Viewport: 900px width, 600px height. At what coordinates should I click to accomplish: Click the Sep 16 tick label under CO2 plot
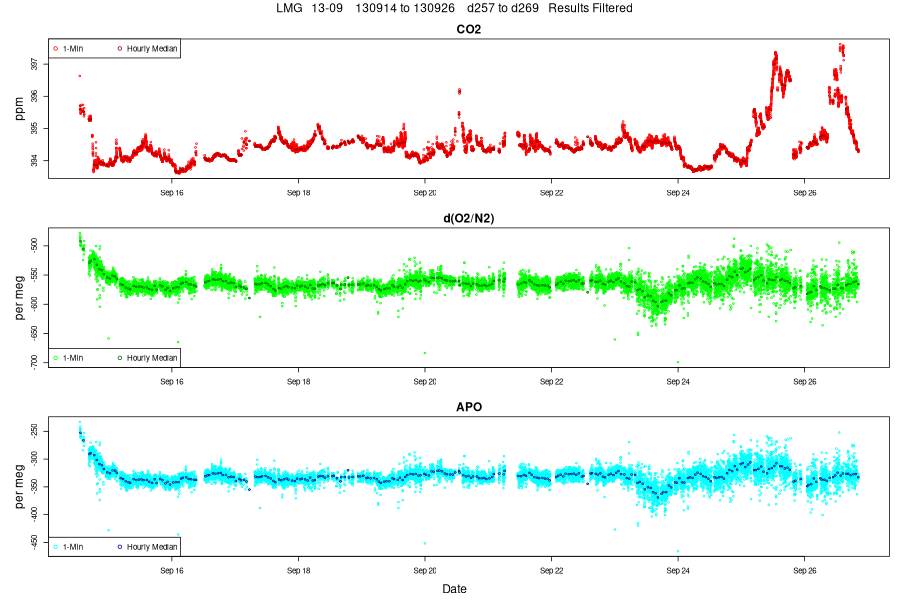(172, 193)
